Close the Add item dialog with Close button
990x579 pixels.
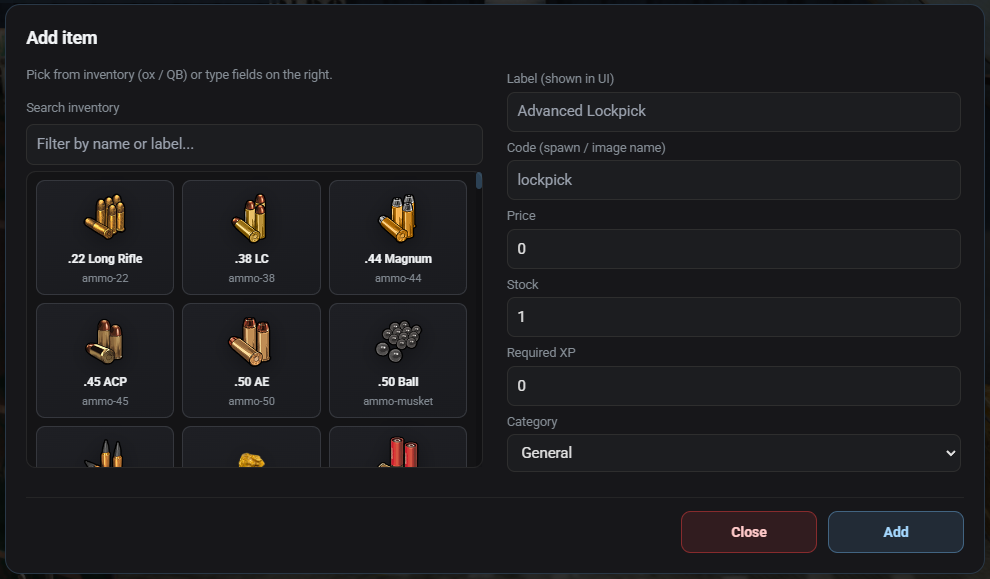click(749, 532)
